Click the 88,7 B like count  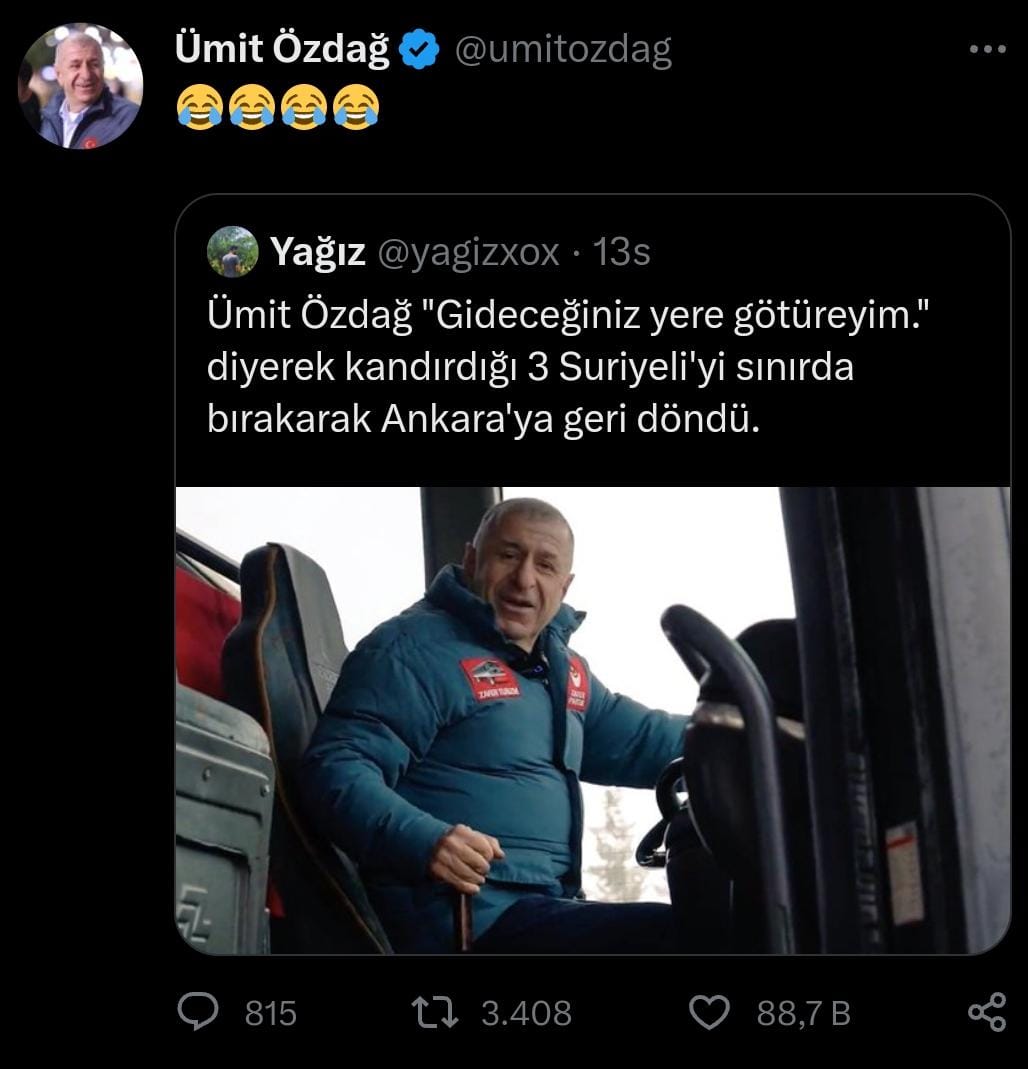pos(803,1013)
